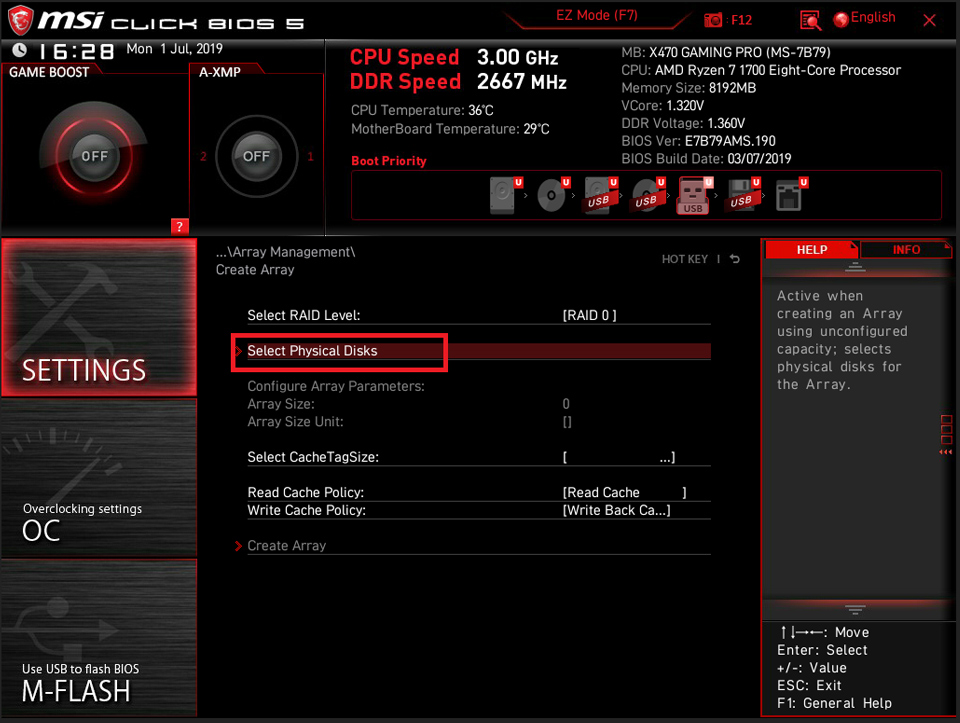Select A-XMP profile 1

tap(310, 156)
